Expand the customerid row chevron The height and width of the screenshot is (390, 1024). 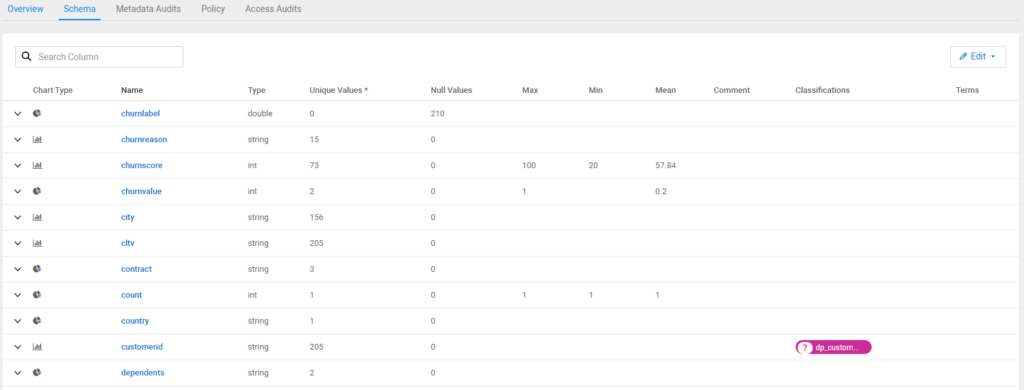click(x=18, y=347)
